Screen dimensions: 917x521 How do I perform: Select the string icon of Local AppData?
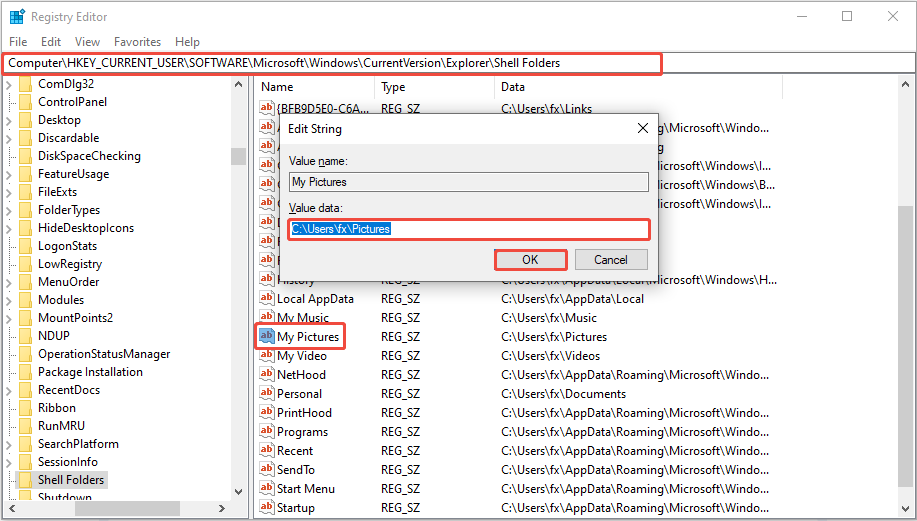point(267,298)
